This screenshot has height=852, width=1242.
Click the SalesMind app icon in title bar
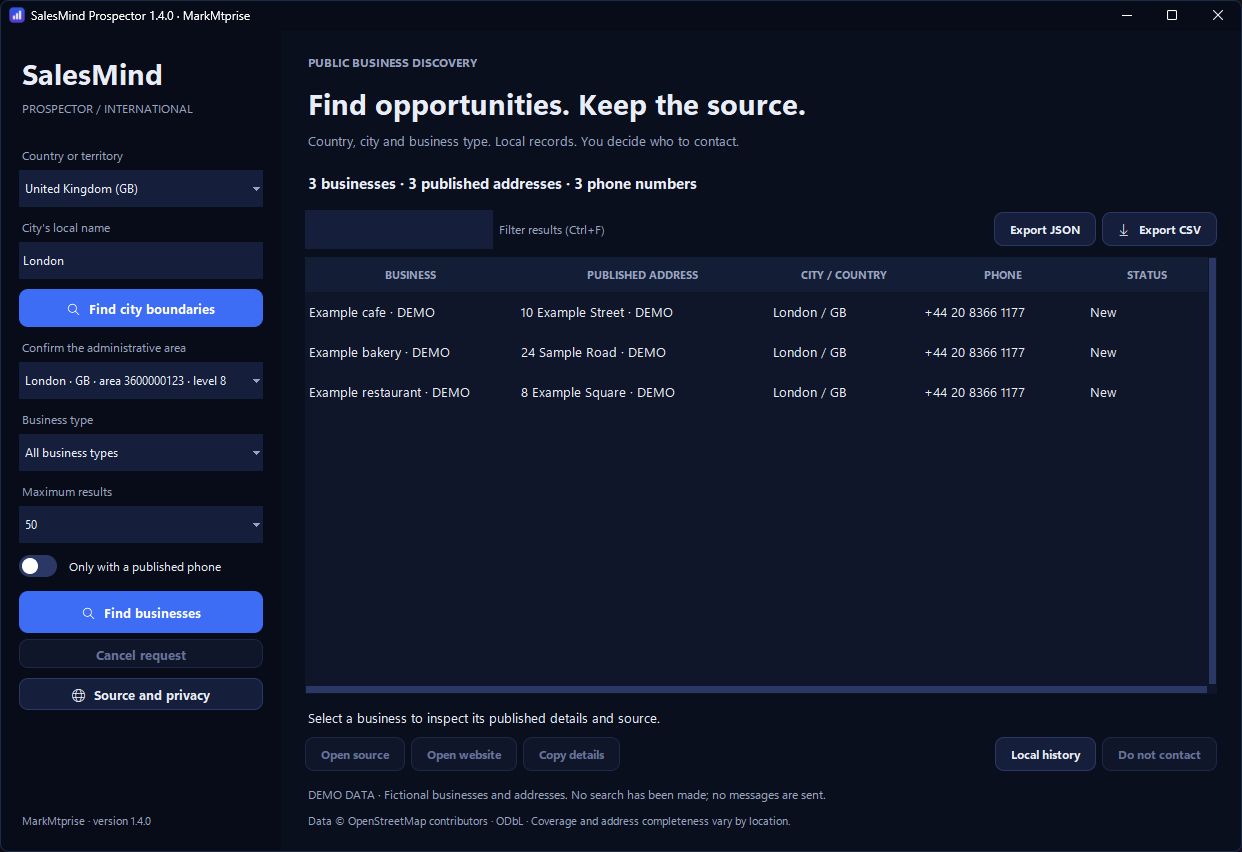(16, 15)
